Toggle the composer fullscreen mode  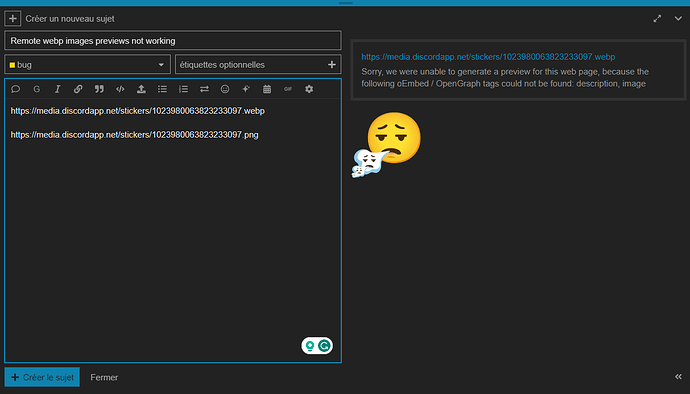click(x=657, y=18)
